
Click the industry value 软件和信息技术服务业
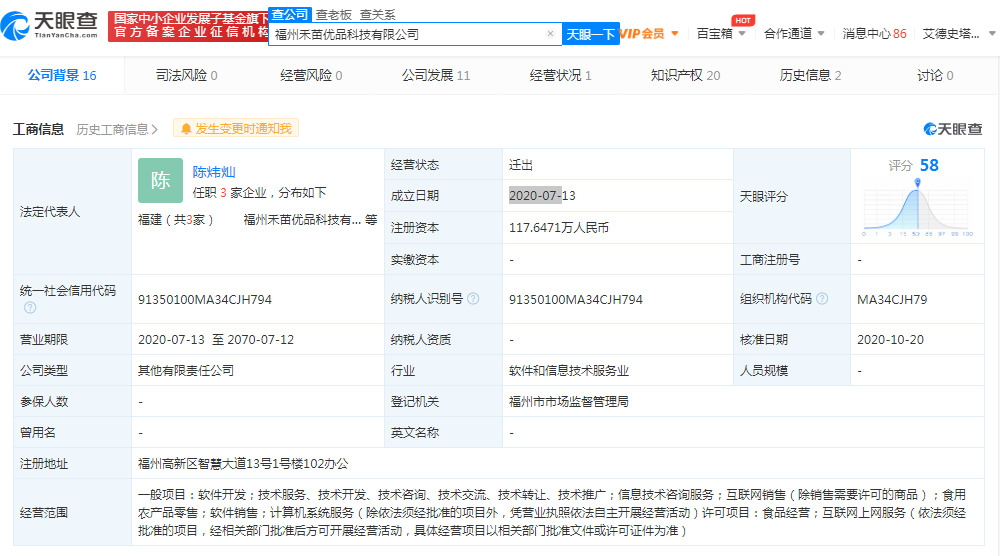(568, 370)
